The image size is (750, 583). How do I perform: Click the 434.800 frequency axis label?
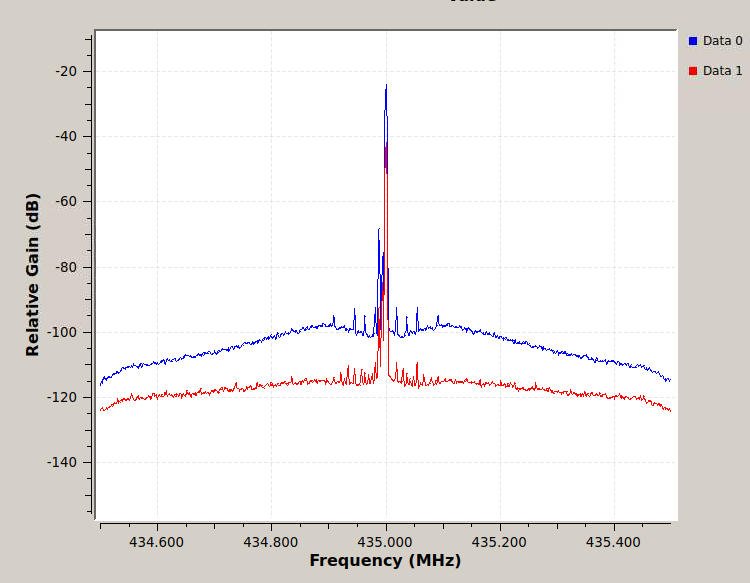(x=271, y=542)
